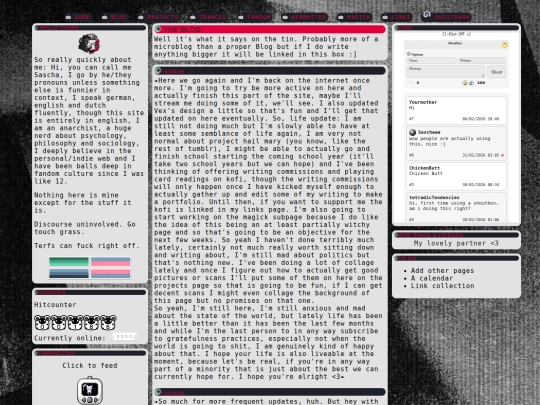Click the red dot on Saschaaa's message
This screenshot has height=405, width=540.
pos(502,155)
